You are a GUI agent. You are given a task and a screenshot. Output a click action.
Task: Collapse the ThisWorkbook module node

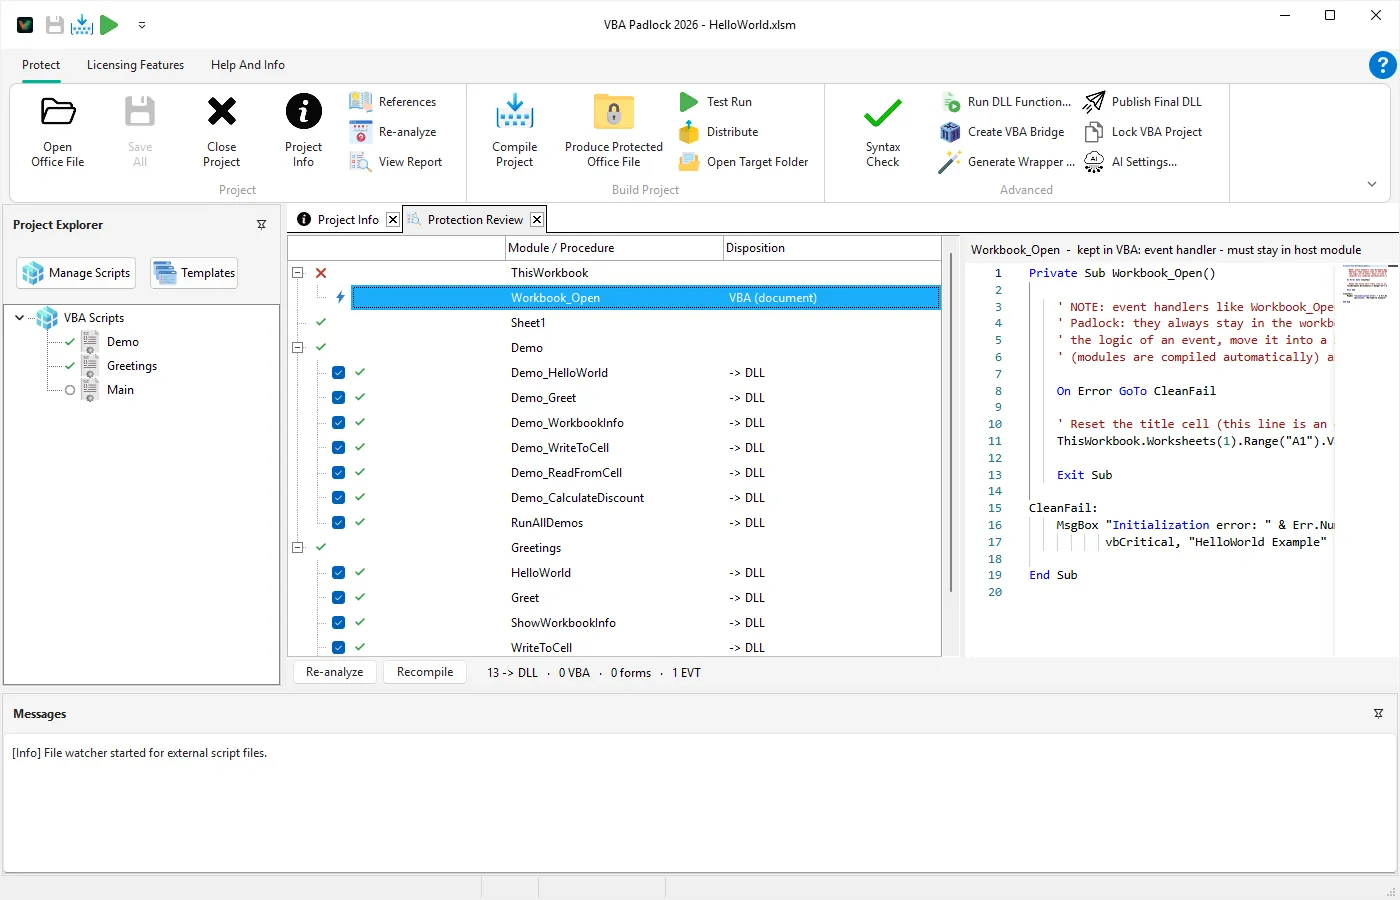pyautogui.click(x=298, y=273)
